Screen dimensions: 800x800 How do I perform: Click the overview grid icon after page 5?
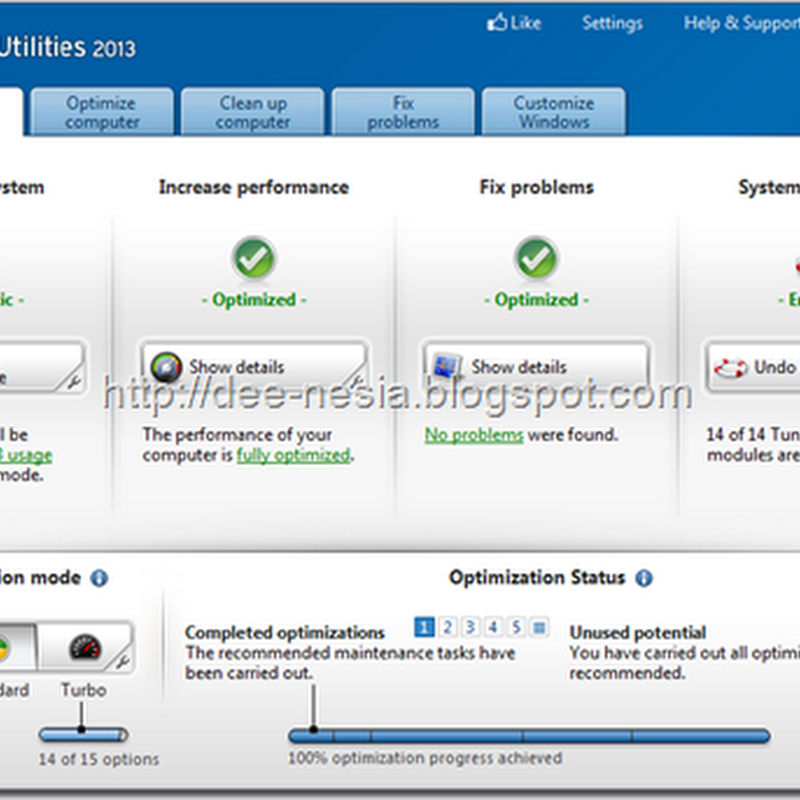539,627
